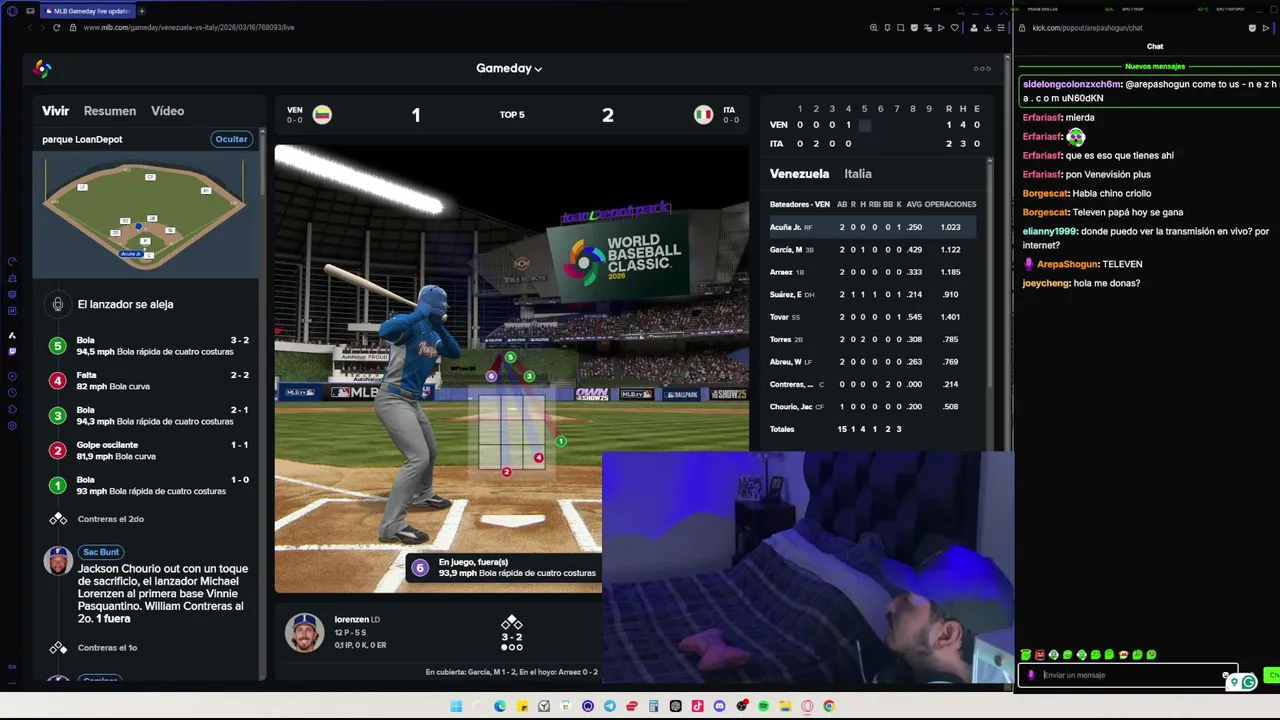The image size is (1280, 720).
Task: Reload the MLB Gameday page
Action: 56,28
